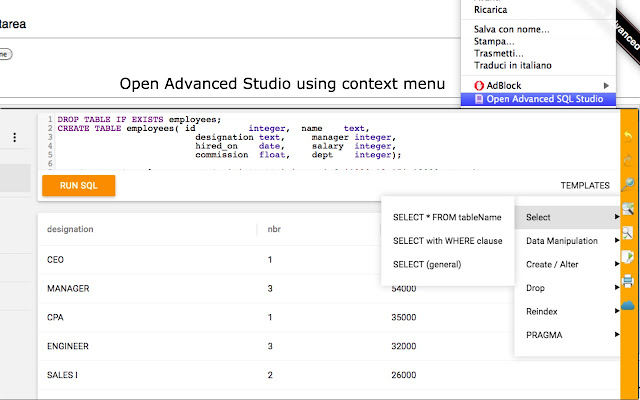640x400 pixels.
Task: Open the three-dot vertical menu
Action: (15, 138)
